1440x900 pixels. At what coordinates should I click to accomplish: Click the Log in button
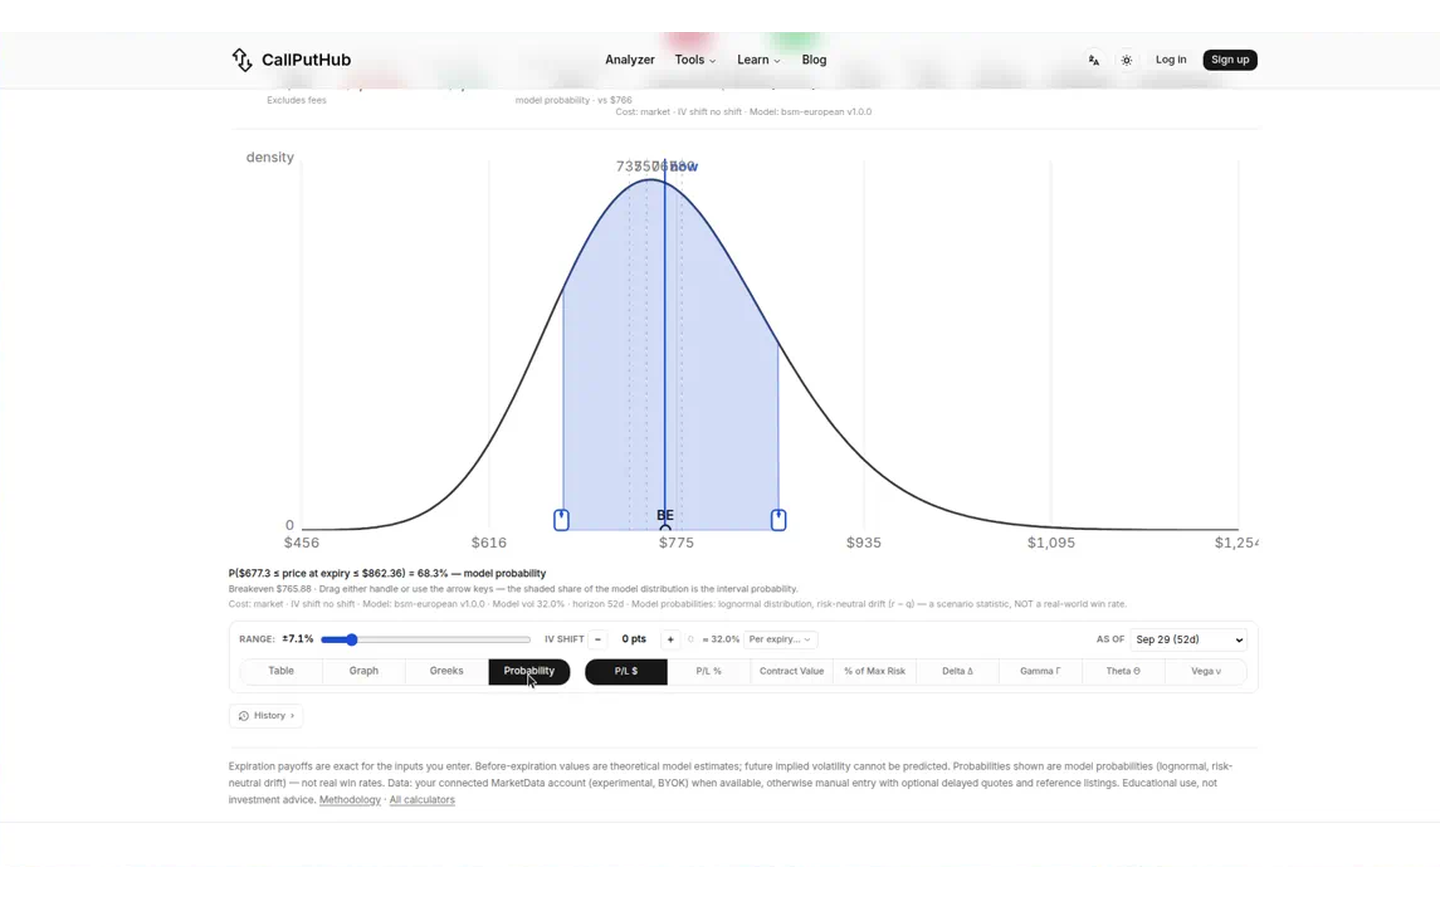click(1171, 60)
